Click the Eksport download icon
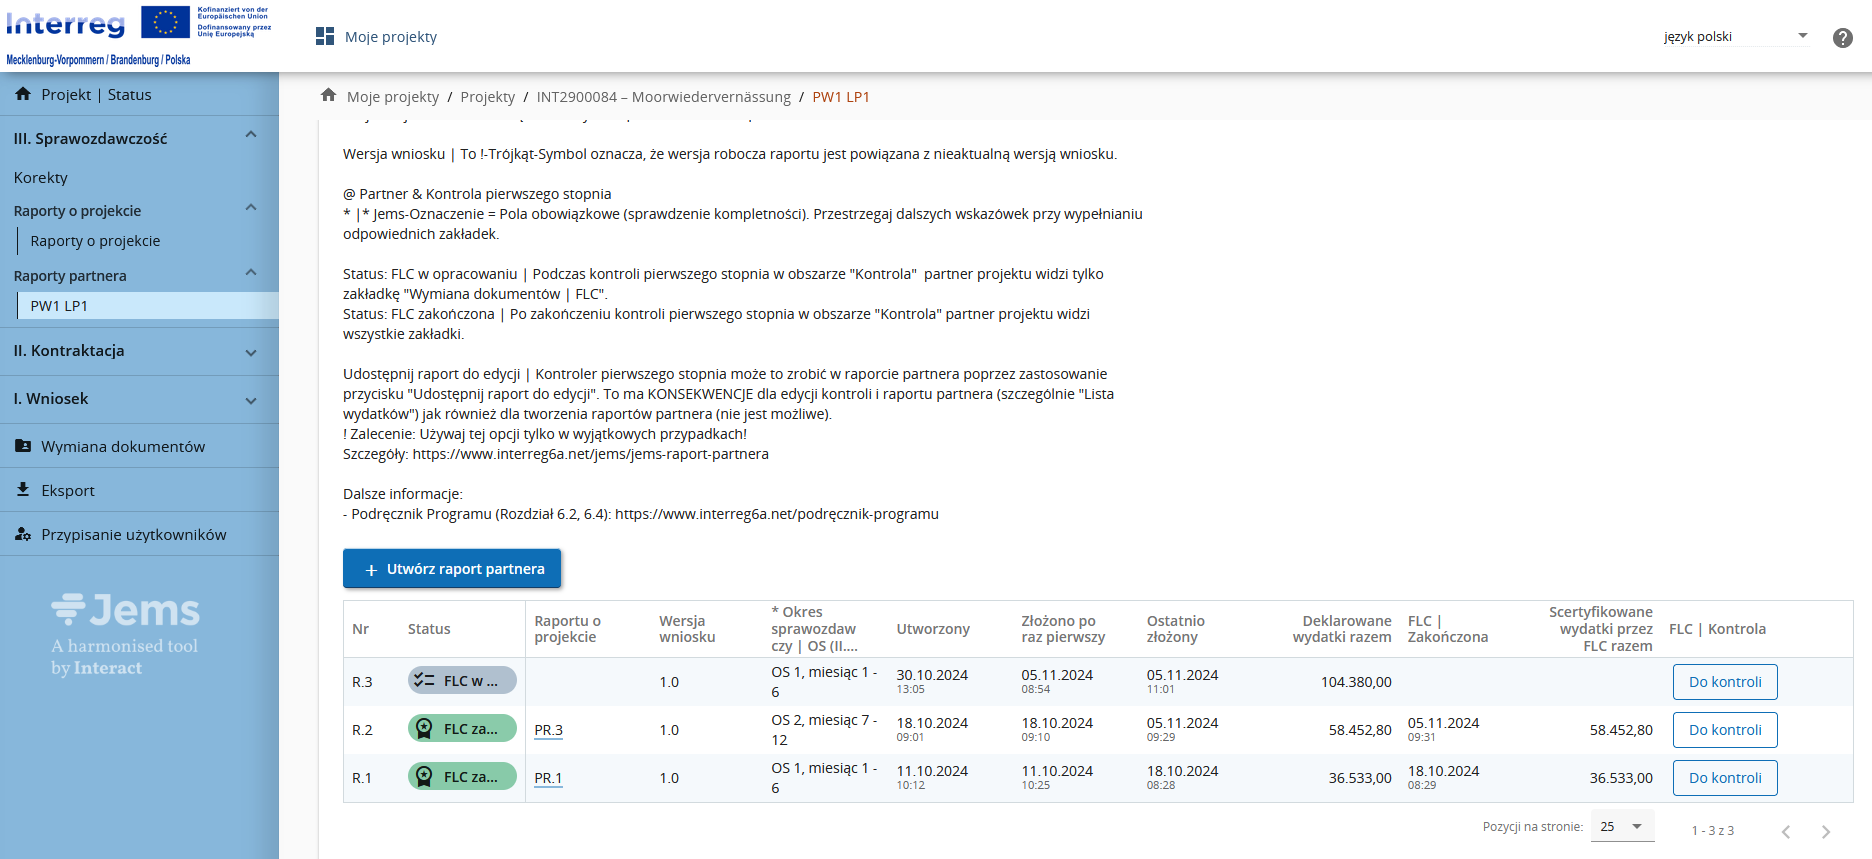This screenshot has width=1872, height=859. click(23, 490)
